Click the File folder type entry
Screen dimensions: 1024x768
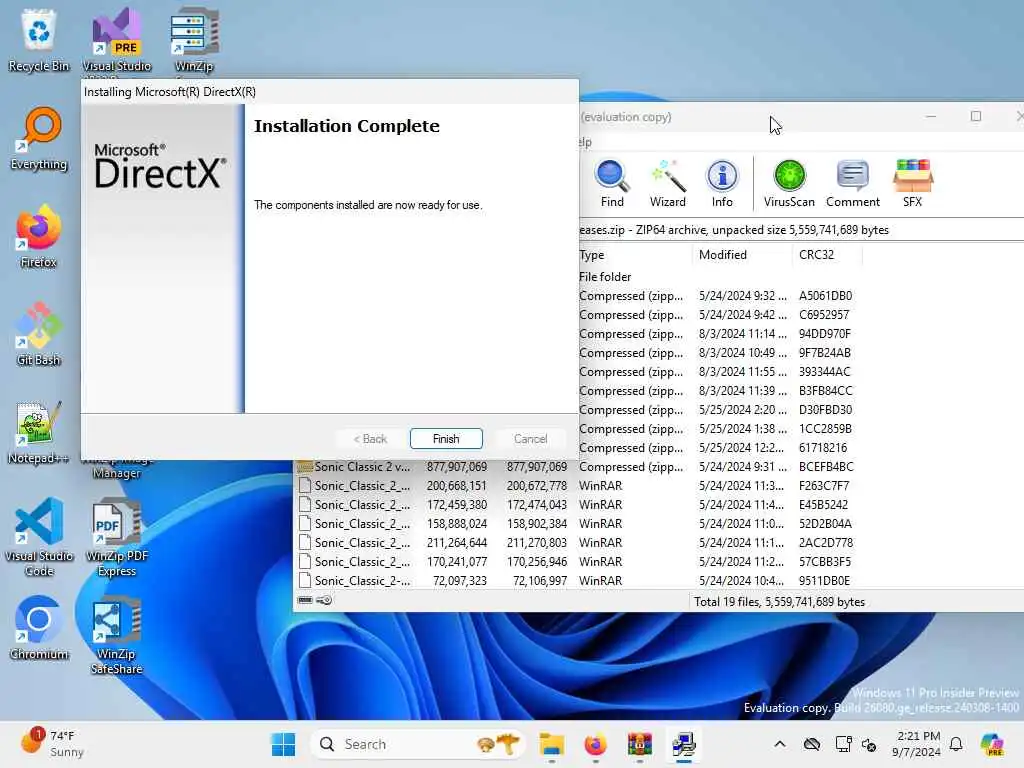[x=605, y=277]
